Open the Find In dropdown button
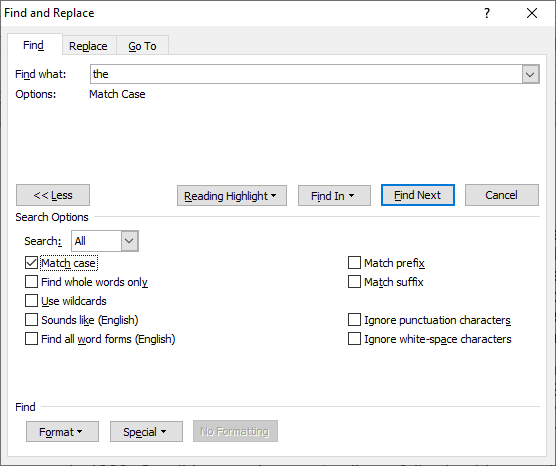 pos(334,195)
